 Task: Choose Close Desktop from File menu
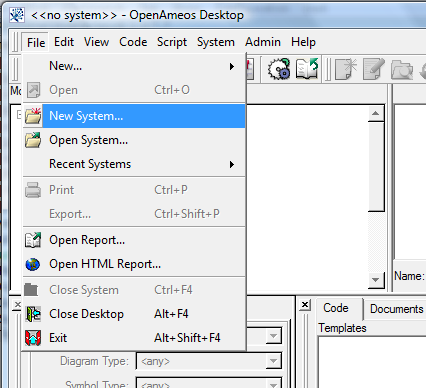(x=134, y=314)
